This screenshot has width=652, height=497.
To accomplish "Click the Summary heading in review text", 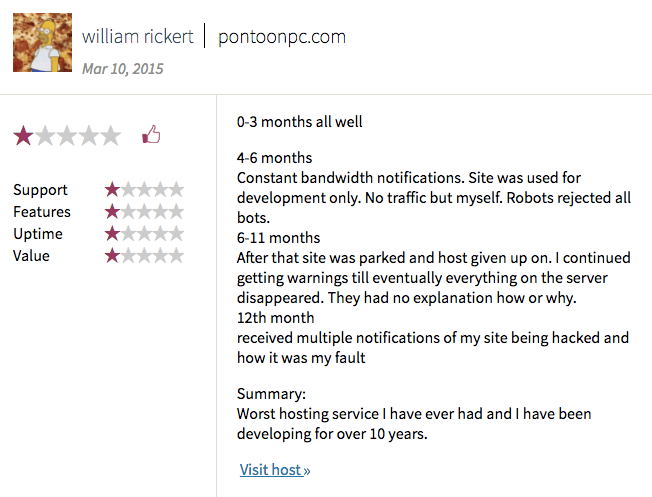I will [x=271, y=394].
